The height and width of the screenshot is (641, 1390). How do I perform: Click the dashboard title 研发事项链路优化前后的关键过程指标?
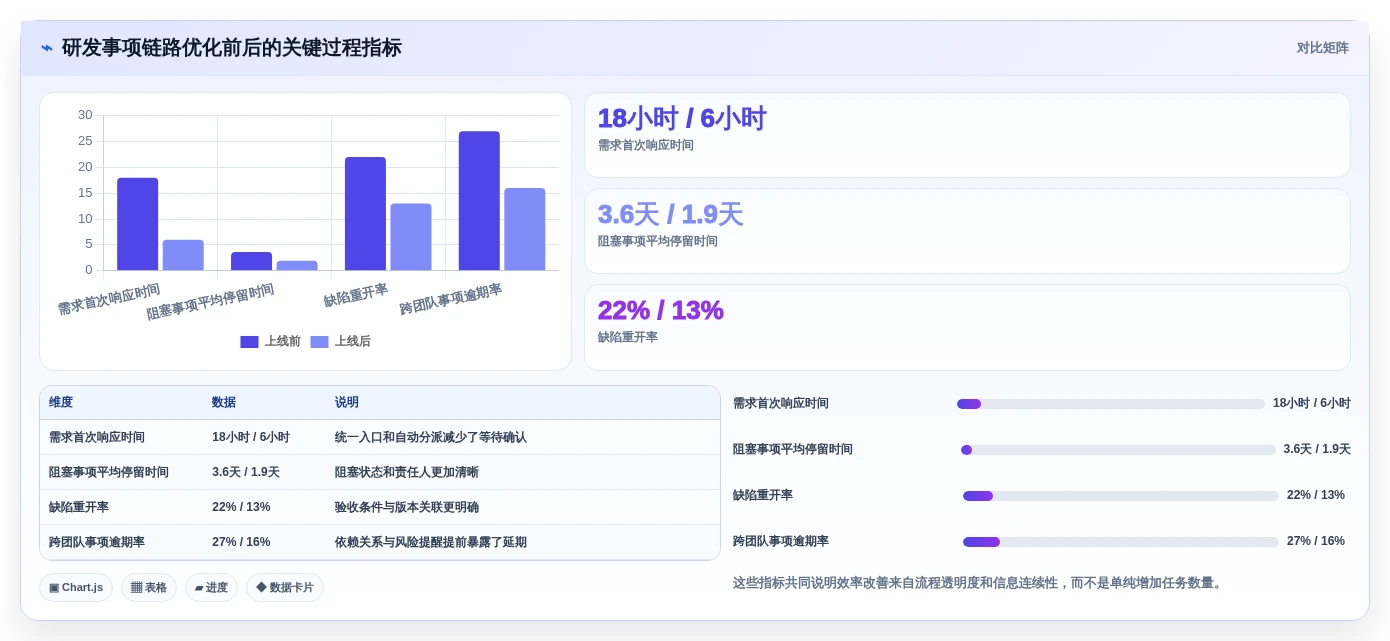(x=232, y=48)
